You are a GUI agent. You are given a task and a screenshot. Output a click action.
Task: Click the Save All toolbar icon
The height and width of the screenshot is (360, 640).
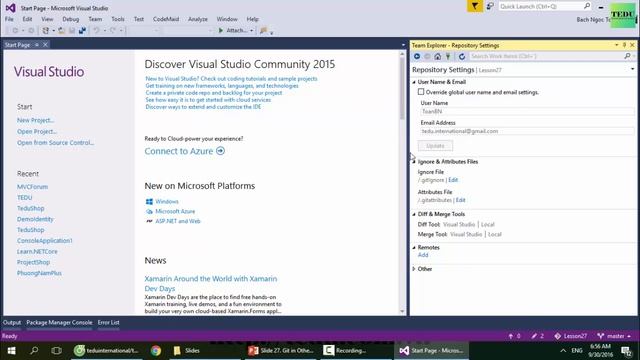coord(82,31)
